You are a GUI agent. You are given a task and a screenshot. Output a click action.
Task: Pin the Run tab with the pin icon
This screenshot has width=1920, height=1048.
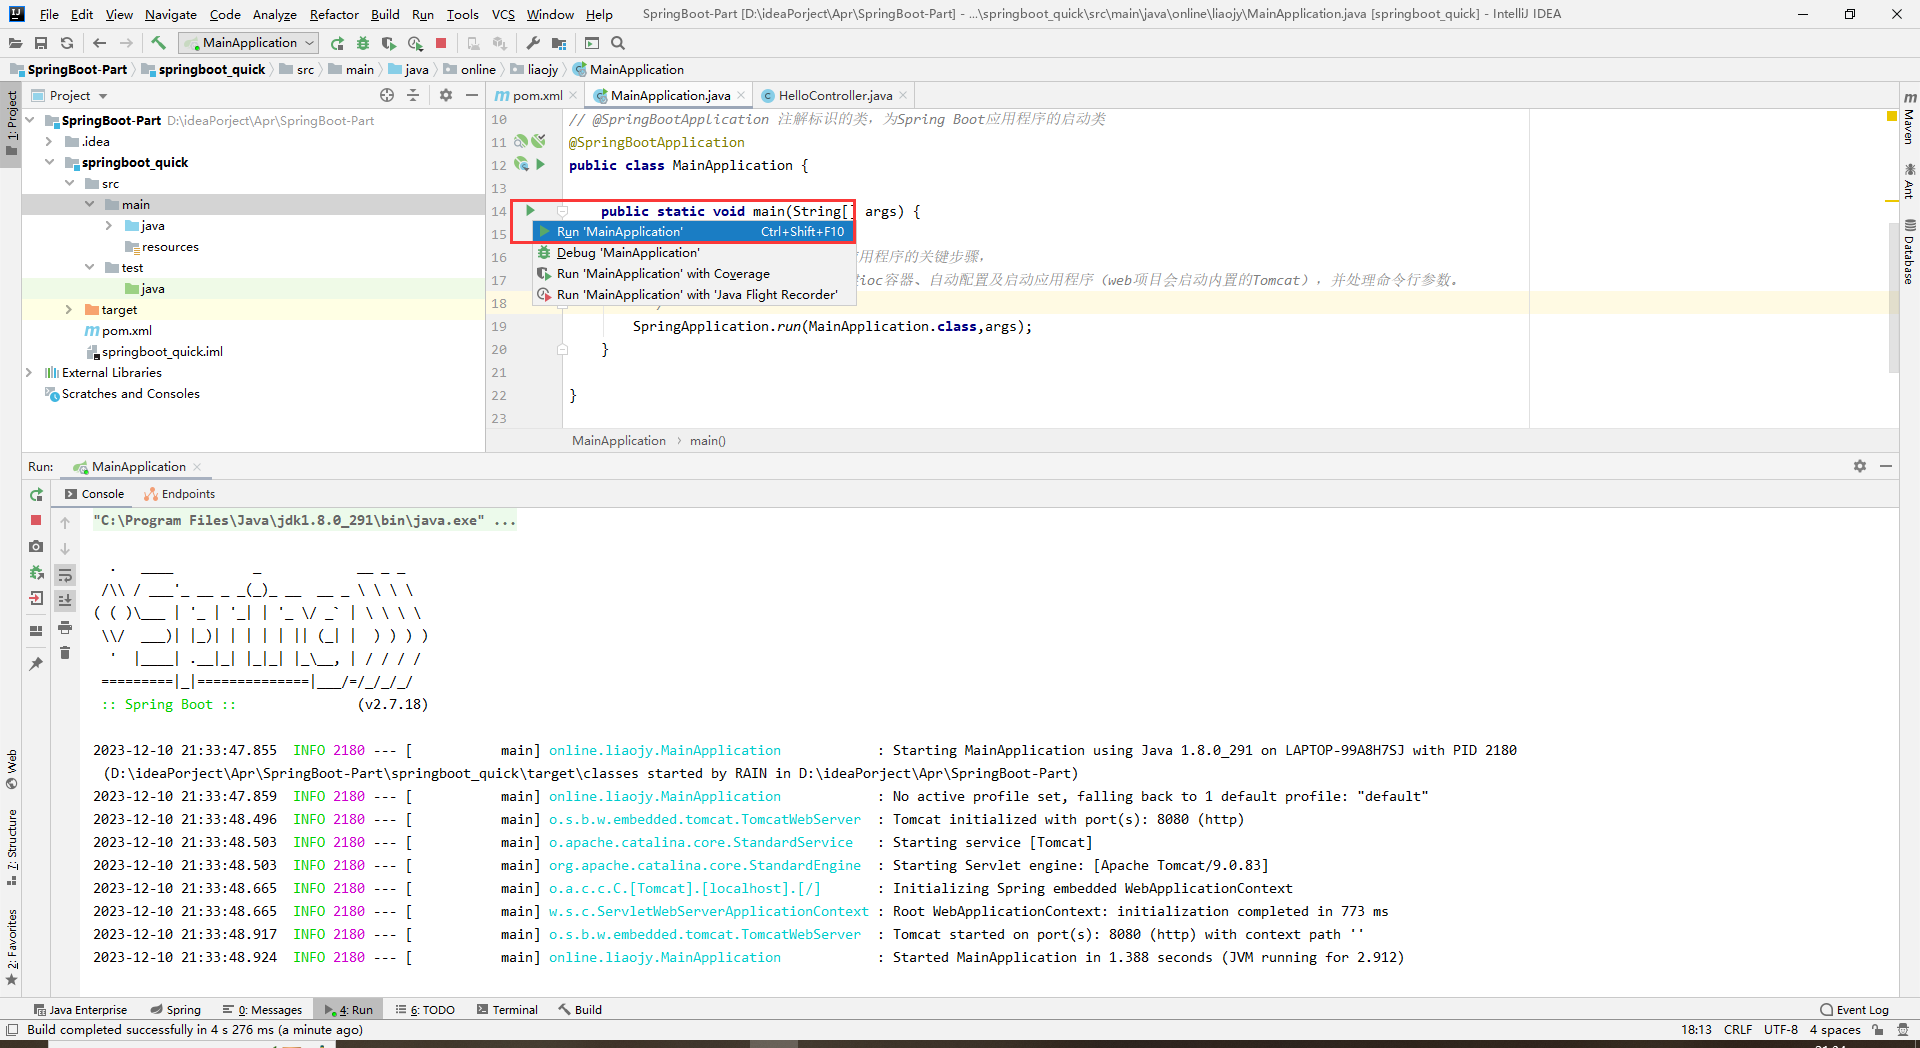(x=36, y=663)
